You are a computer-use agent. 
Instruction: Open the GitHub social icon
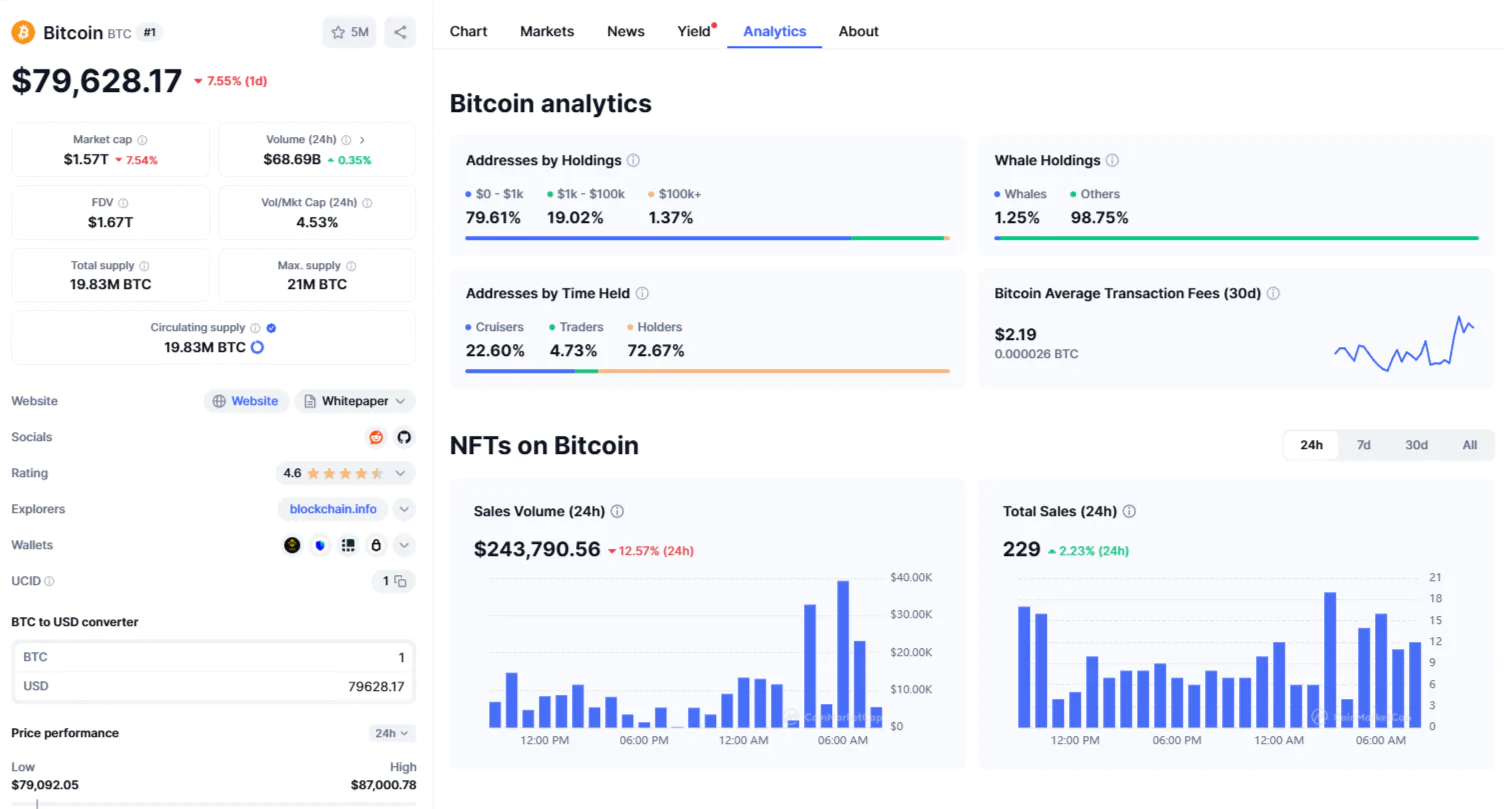(404, 437)
